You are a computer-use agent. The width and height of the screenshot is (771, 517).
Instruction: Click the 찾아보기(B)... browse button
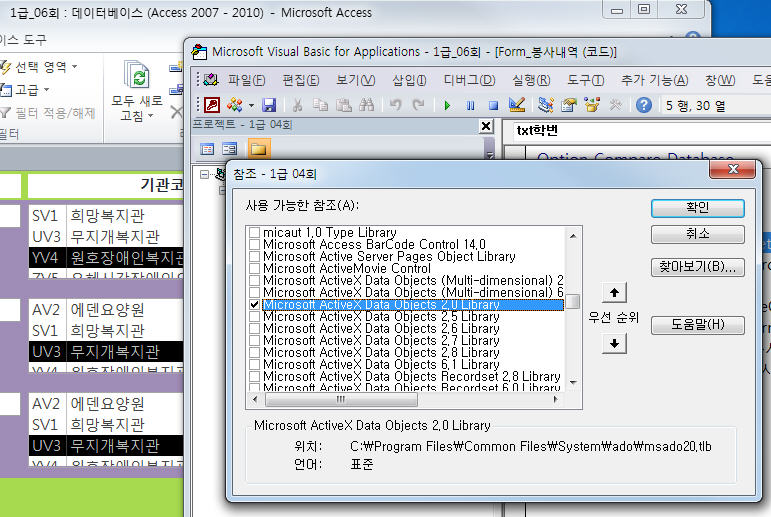[697, 267]
